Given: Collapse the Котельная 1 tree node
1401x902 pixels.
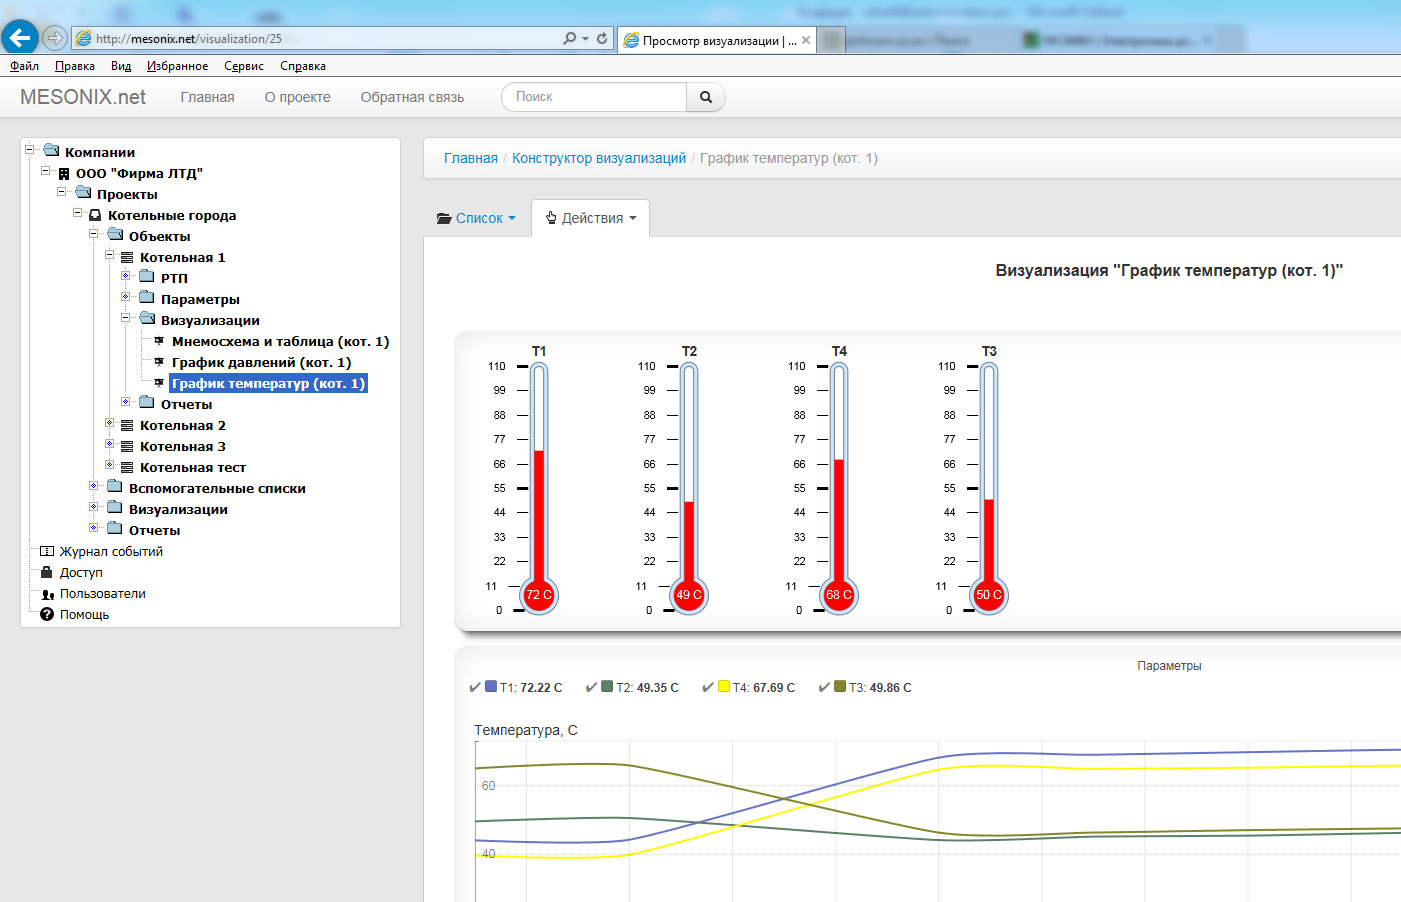Looking at the screenshot, I should pos(110,255).
